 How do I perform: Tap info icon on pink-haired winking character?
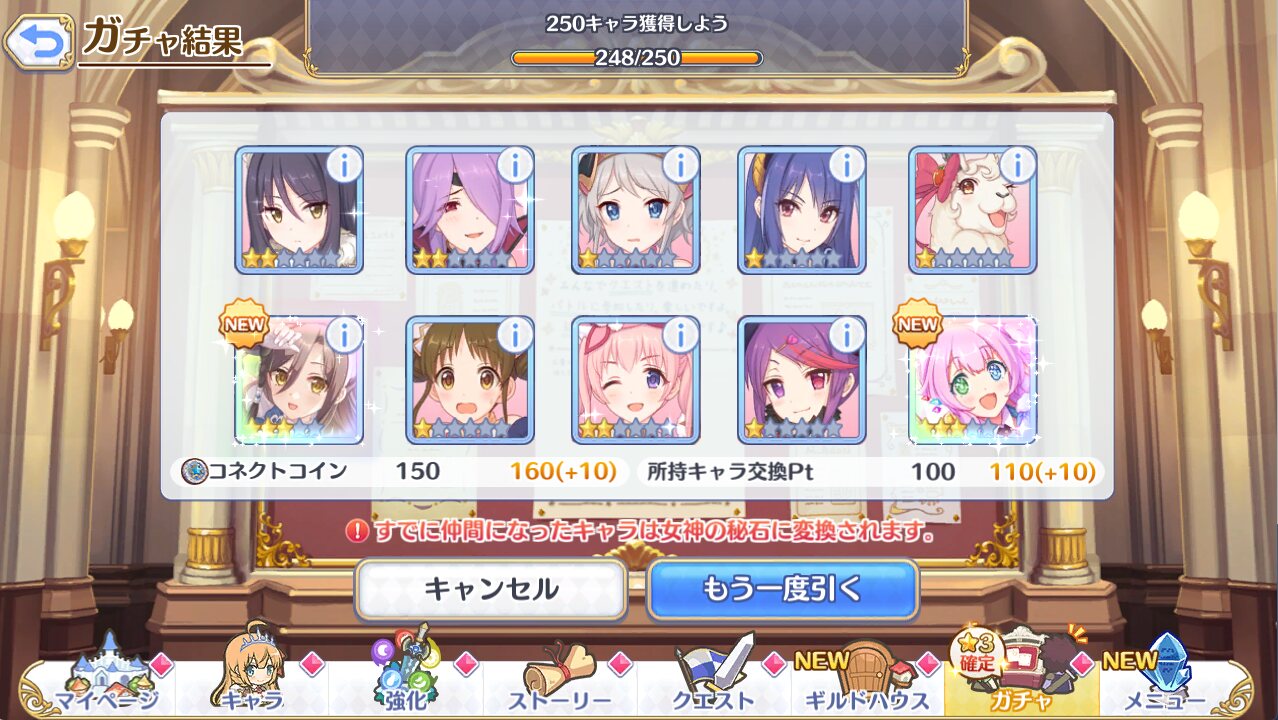[x=680, y=335]
